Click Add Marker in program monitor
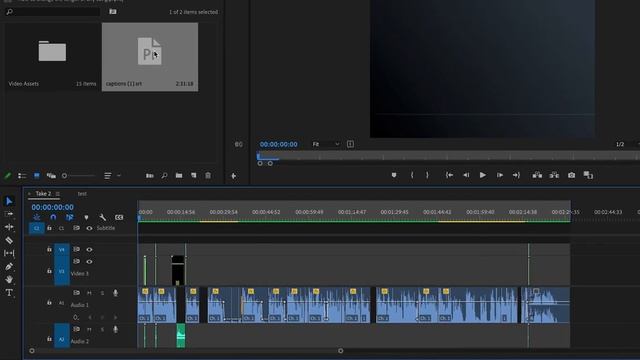The image size is (640, 360). (x=394, y=175)
